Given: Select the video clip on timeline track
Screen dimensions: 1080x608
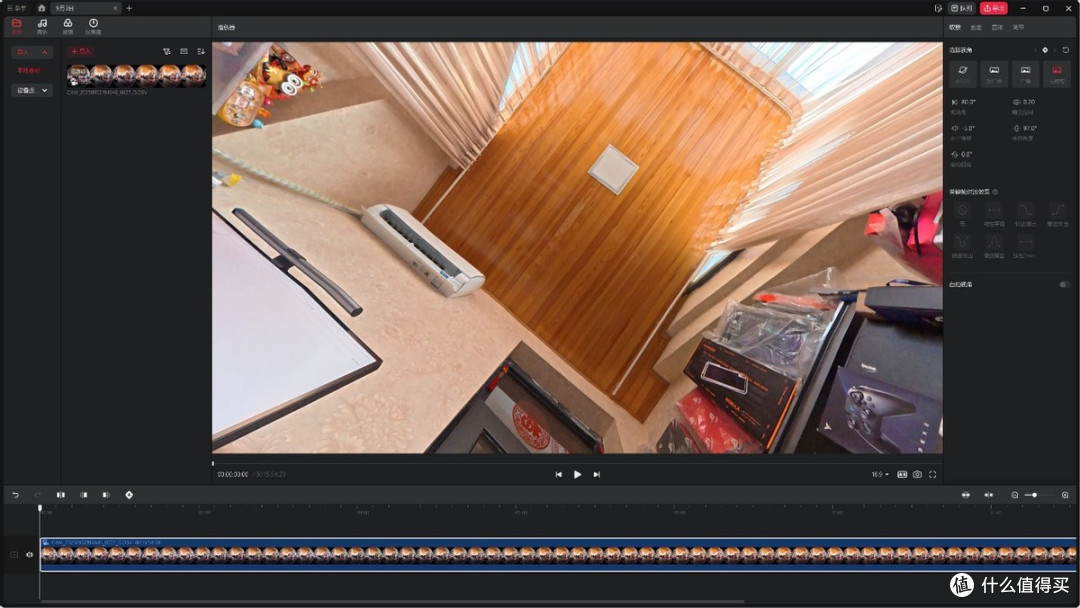Looking at the screenshot, I should [558, 554].
